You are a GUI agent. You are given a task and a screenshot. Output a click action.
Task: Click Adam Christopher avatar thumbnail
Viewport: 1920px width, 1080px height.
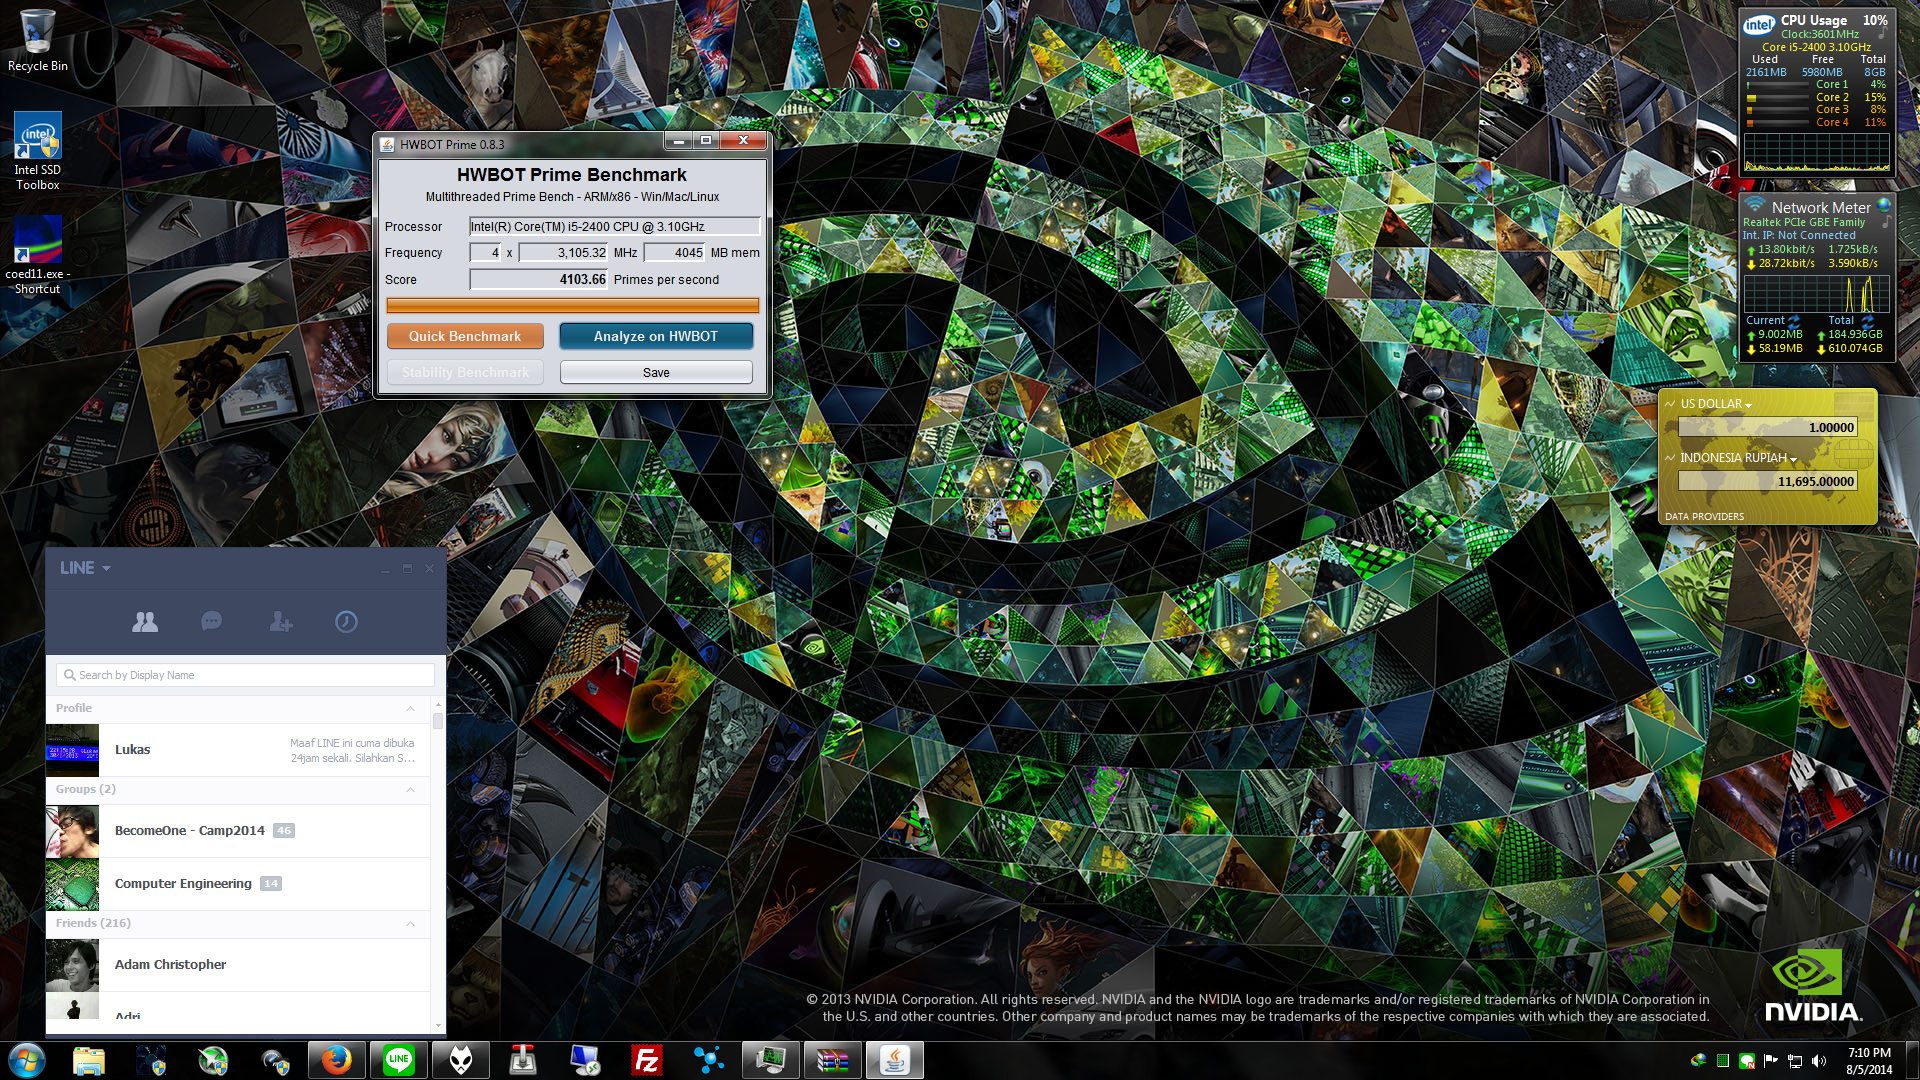pos(72,965)
